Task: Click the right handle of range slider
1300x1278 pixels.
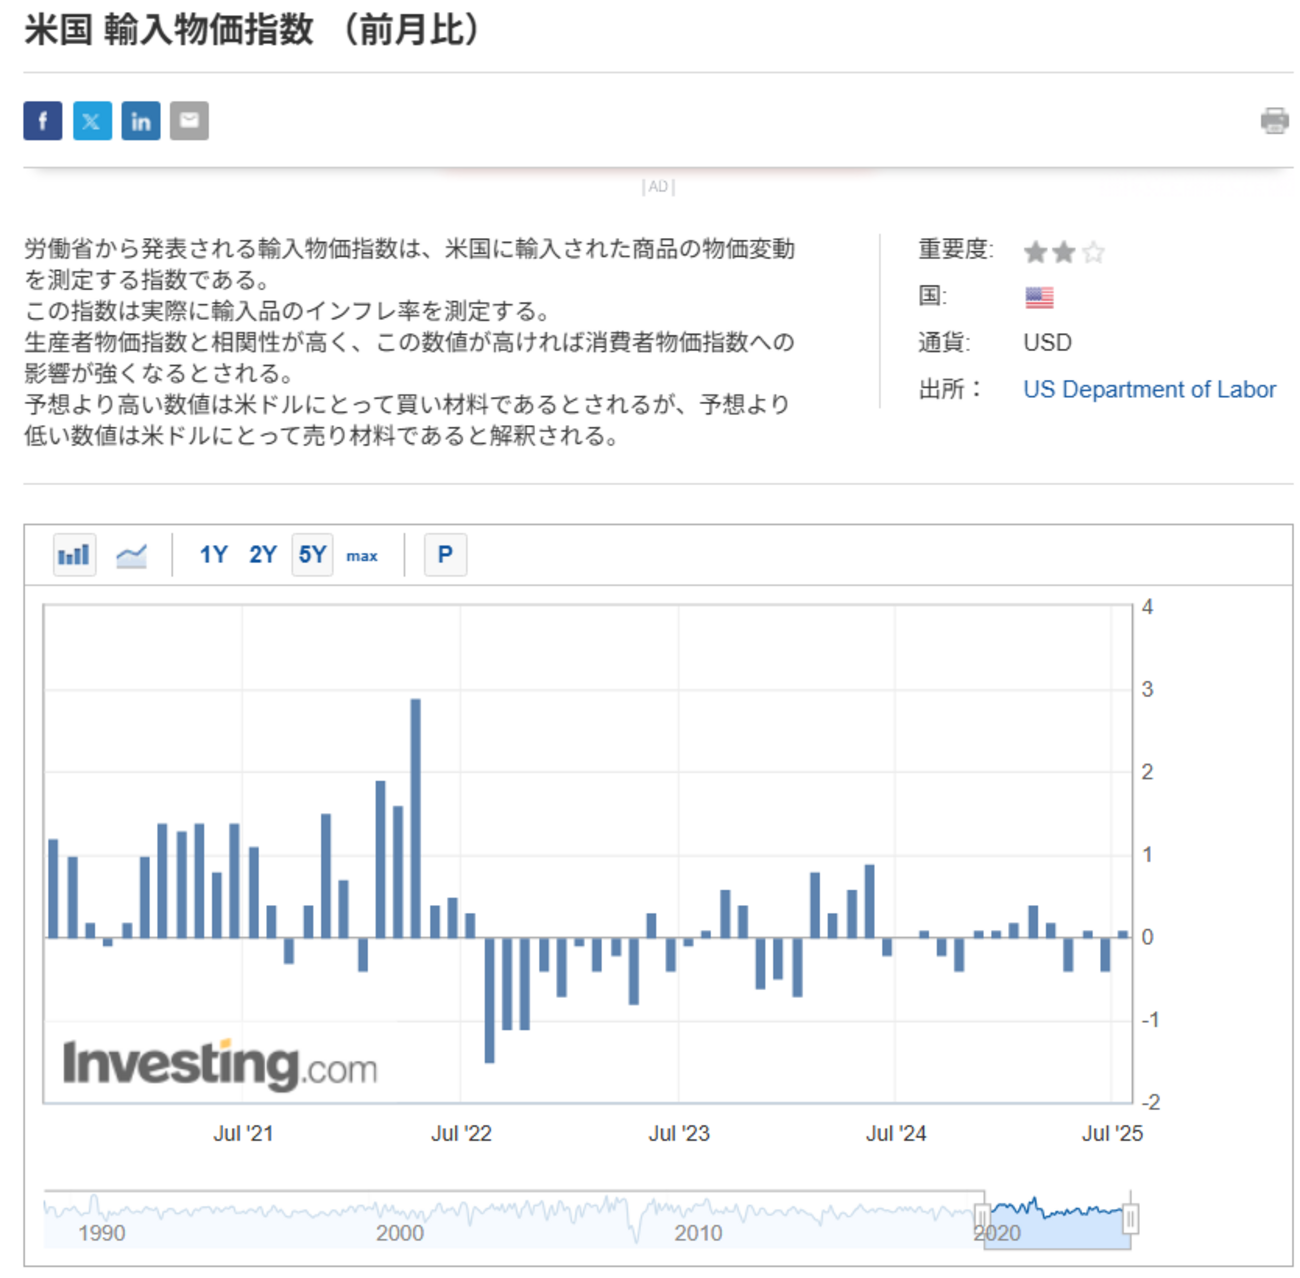Action: [1130, 1218]
